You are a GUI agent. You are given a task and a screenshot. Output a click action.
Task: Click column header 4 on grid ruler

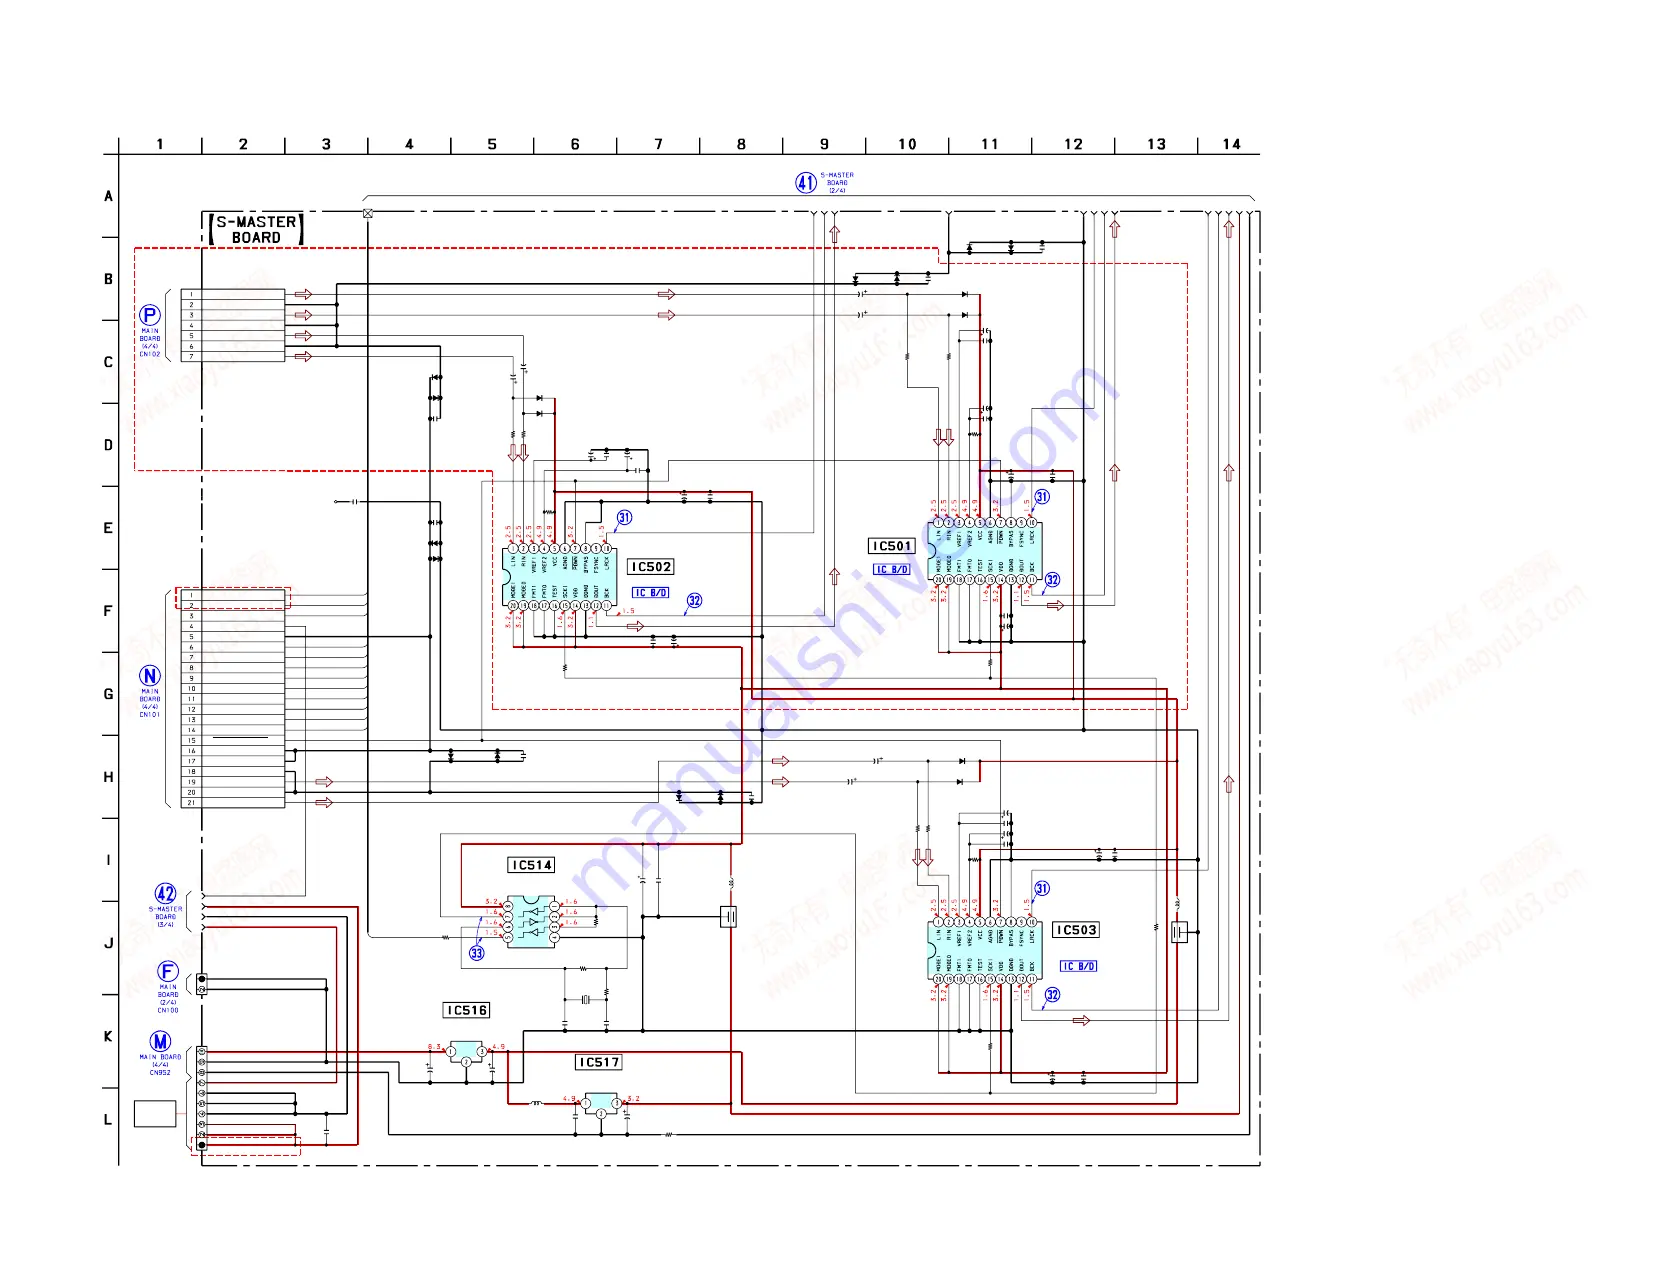(409, 144)
